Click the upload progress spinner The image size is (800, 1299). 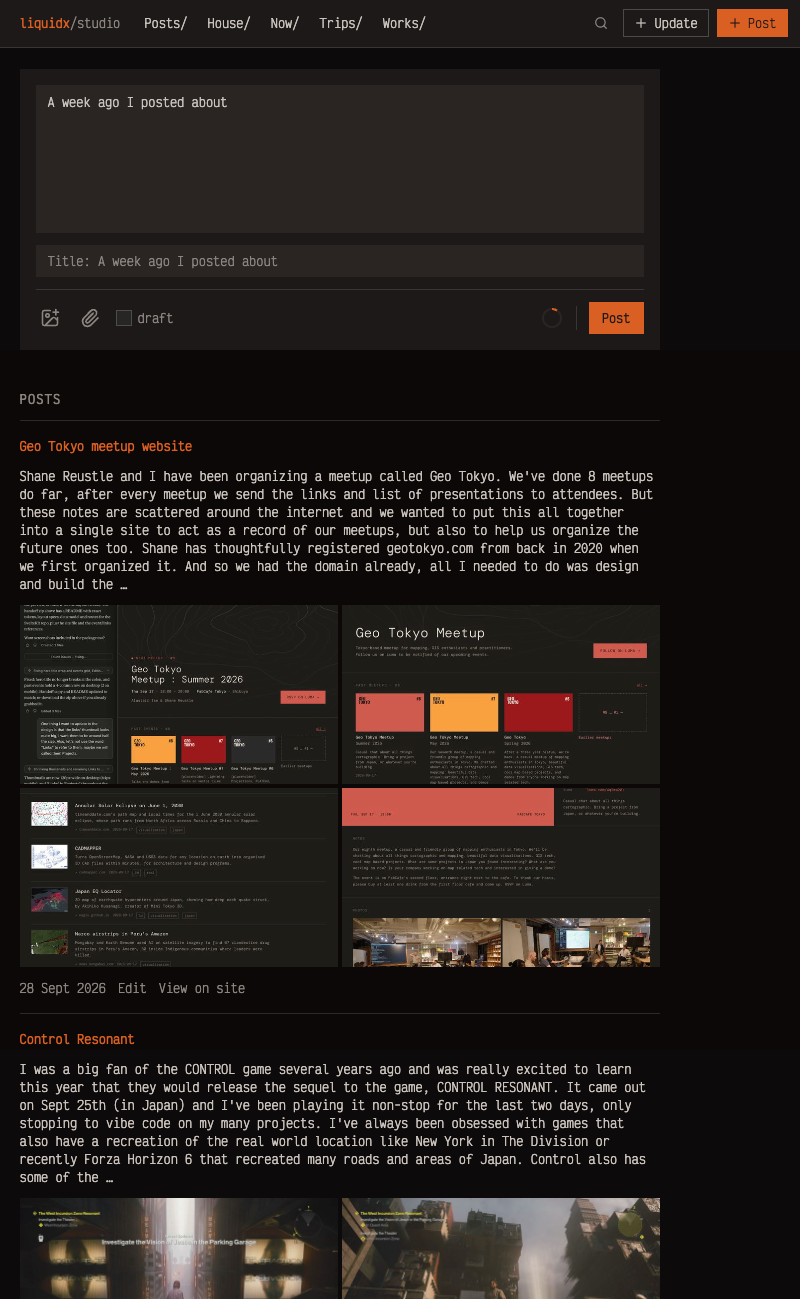[x=552, y=318]
